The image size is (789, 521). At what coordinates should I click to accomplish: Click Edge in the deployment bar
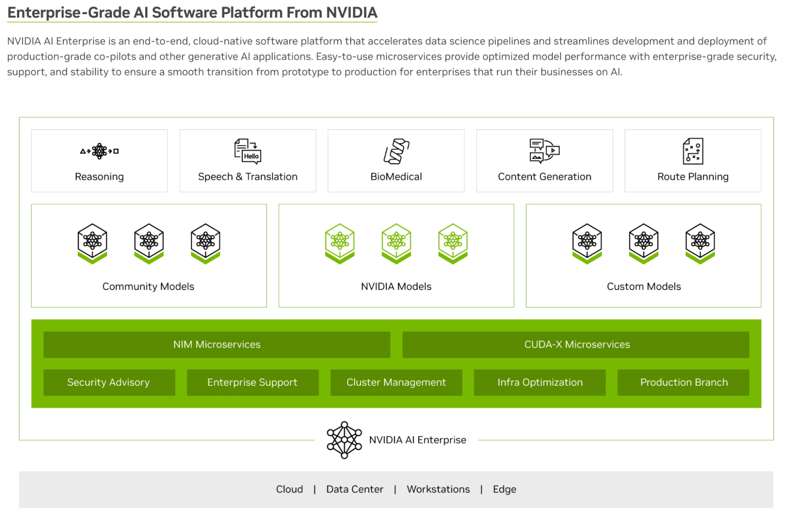click(x=505, y=489)
